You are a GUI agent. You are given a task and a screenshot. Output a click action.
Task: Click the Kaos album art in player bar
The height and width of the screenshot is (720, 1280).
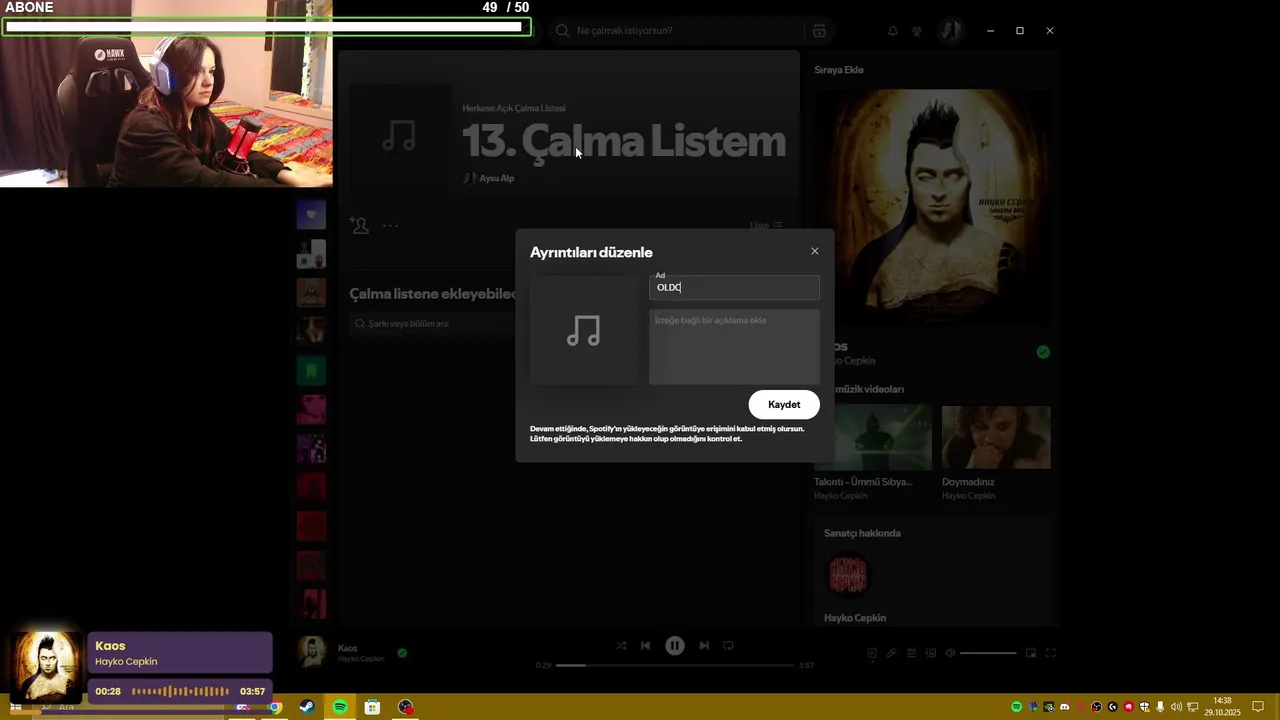click(312, 652)
